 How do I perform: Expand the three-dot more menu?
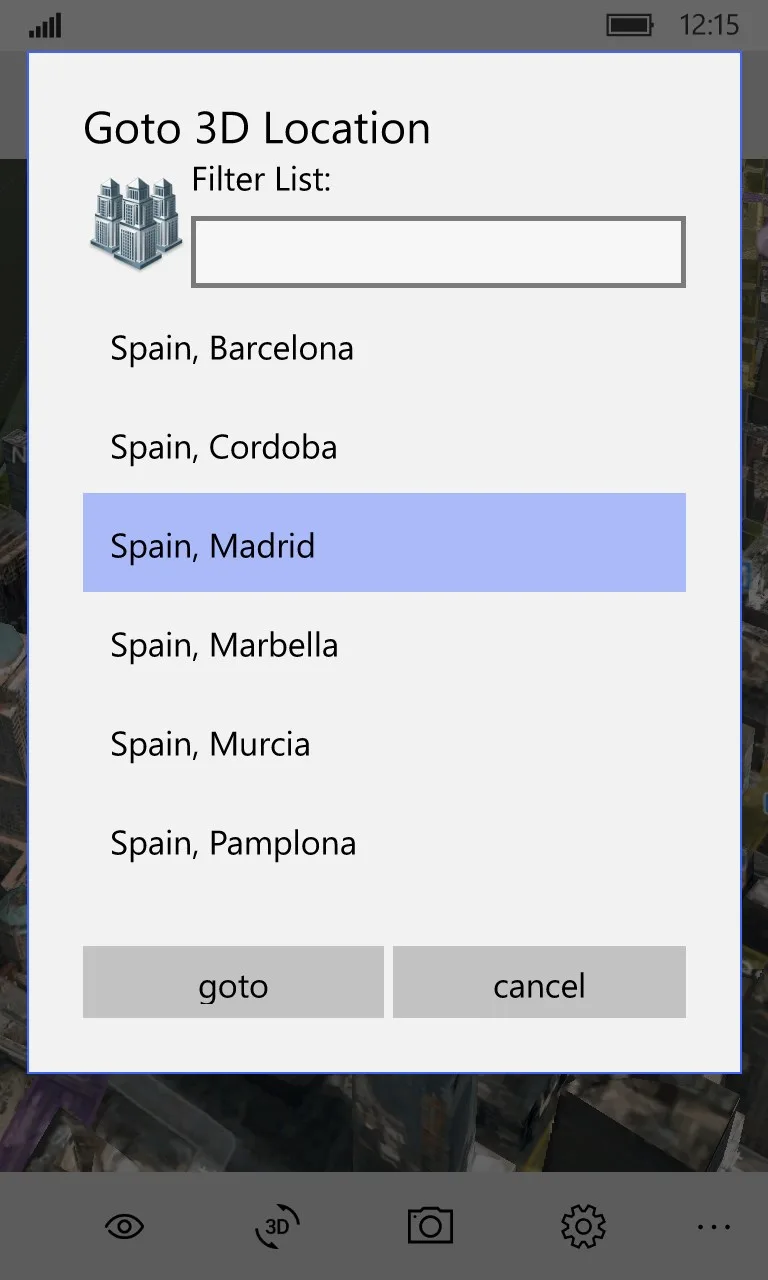coord(714,1227)
